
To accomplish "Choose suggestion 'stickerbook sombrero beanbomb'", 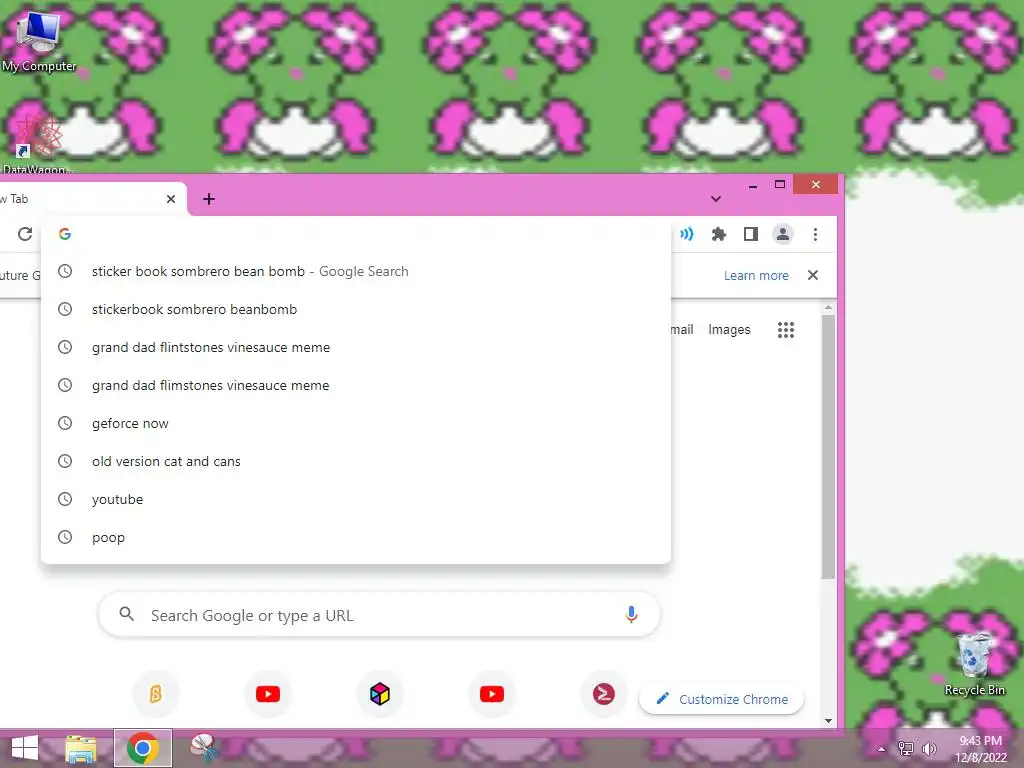I will 355,309.
